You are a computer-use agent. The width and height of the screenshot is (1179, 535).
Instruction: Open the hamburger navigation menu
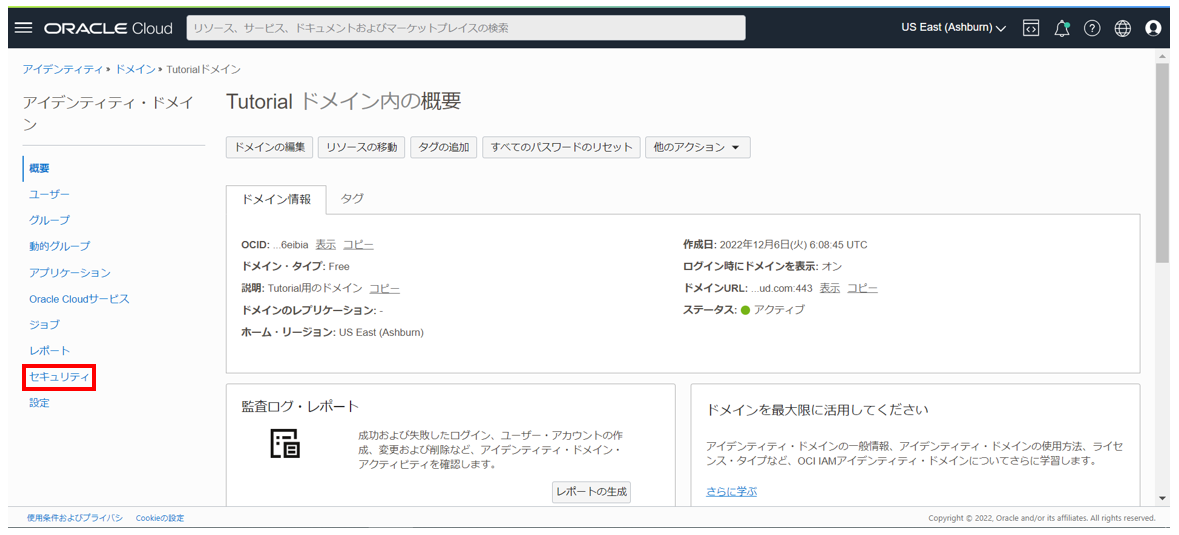tap(23, 28)
